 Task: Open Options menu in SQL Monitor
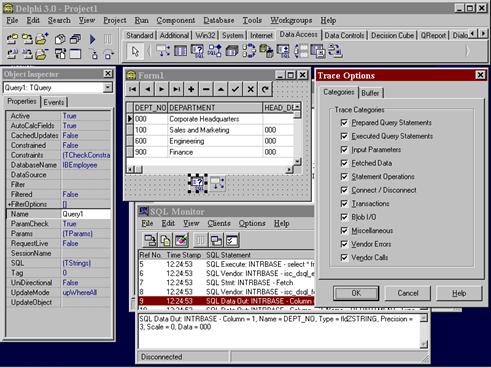(x=252, y=223)
